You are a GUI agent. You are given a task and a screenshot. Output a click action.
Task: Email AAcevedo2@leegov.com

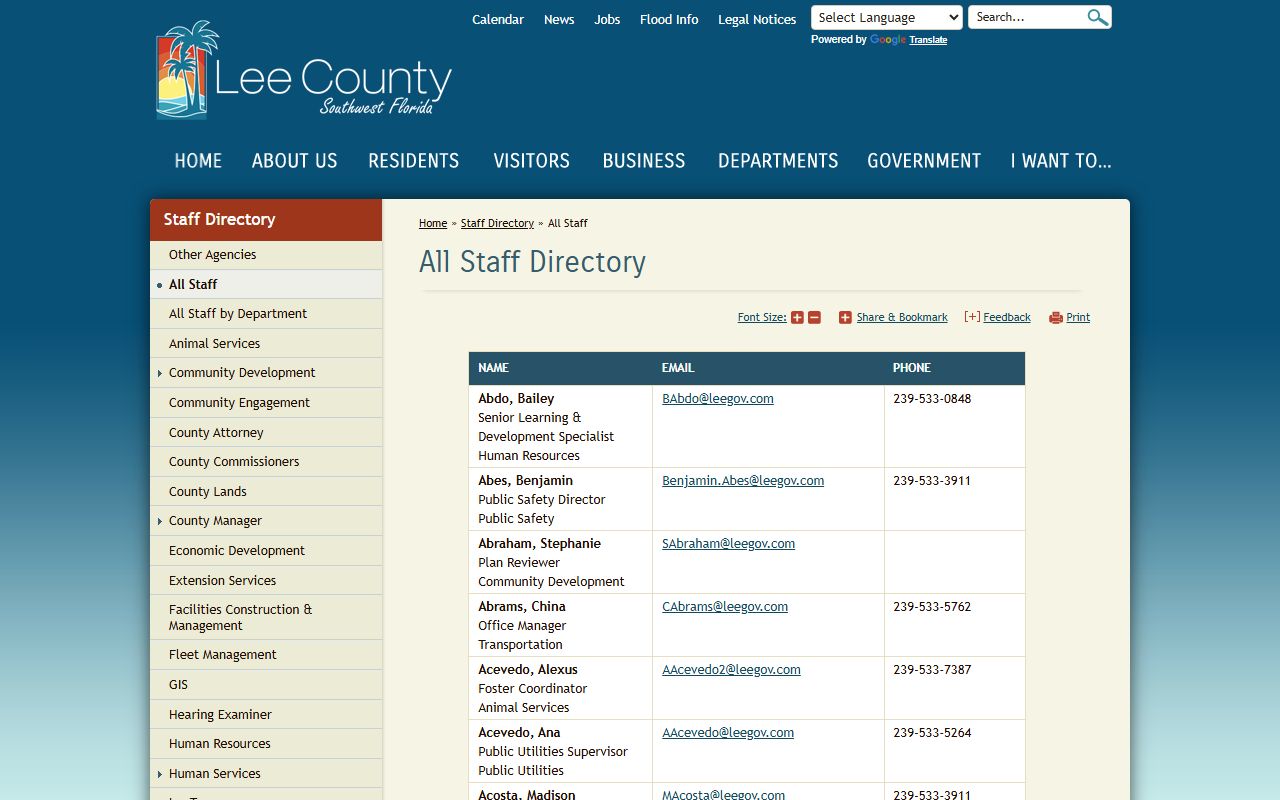click(x=731, y=669)
